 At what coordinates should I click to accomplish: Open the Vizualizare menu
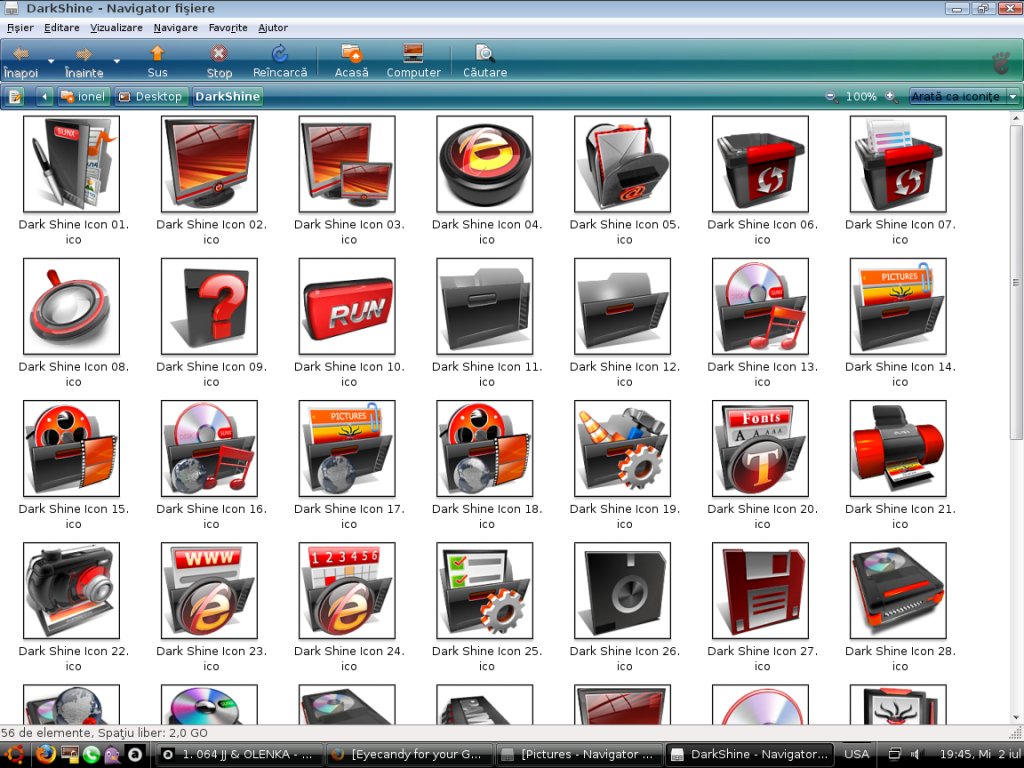pos(116,28)
